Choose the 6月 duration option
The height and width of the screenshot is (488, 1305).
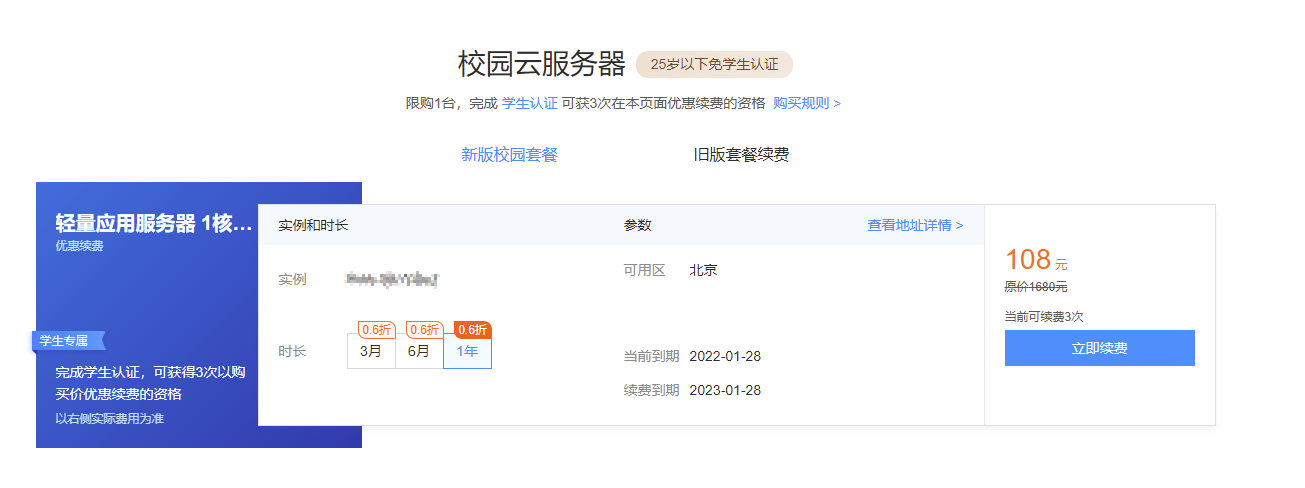coord(419,351)
